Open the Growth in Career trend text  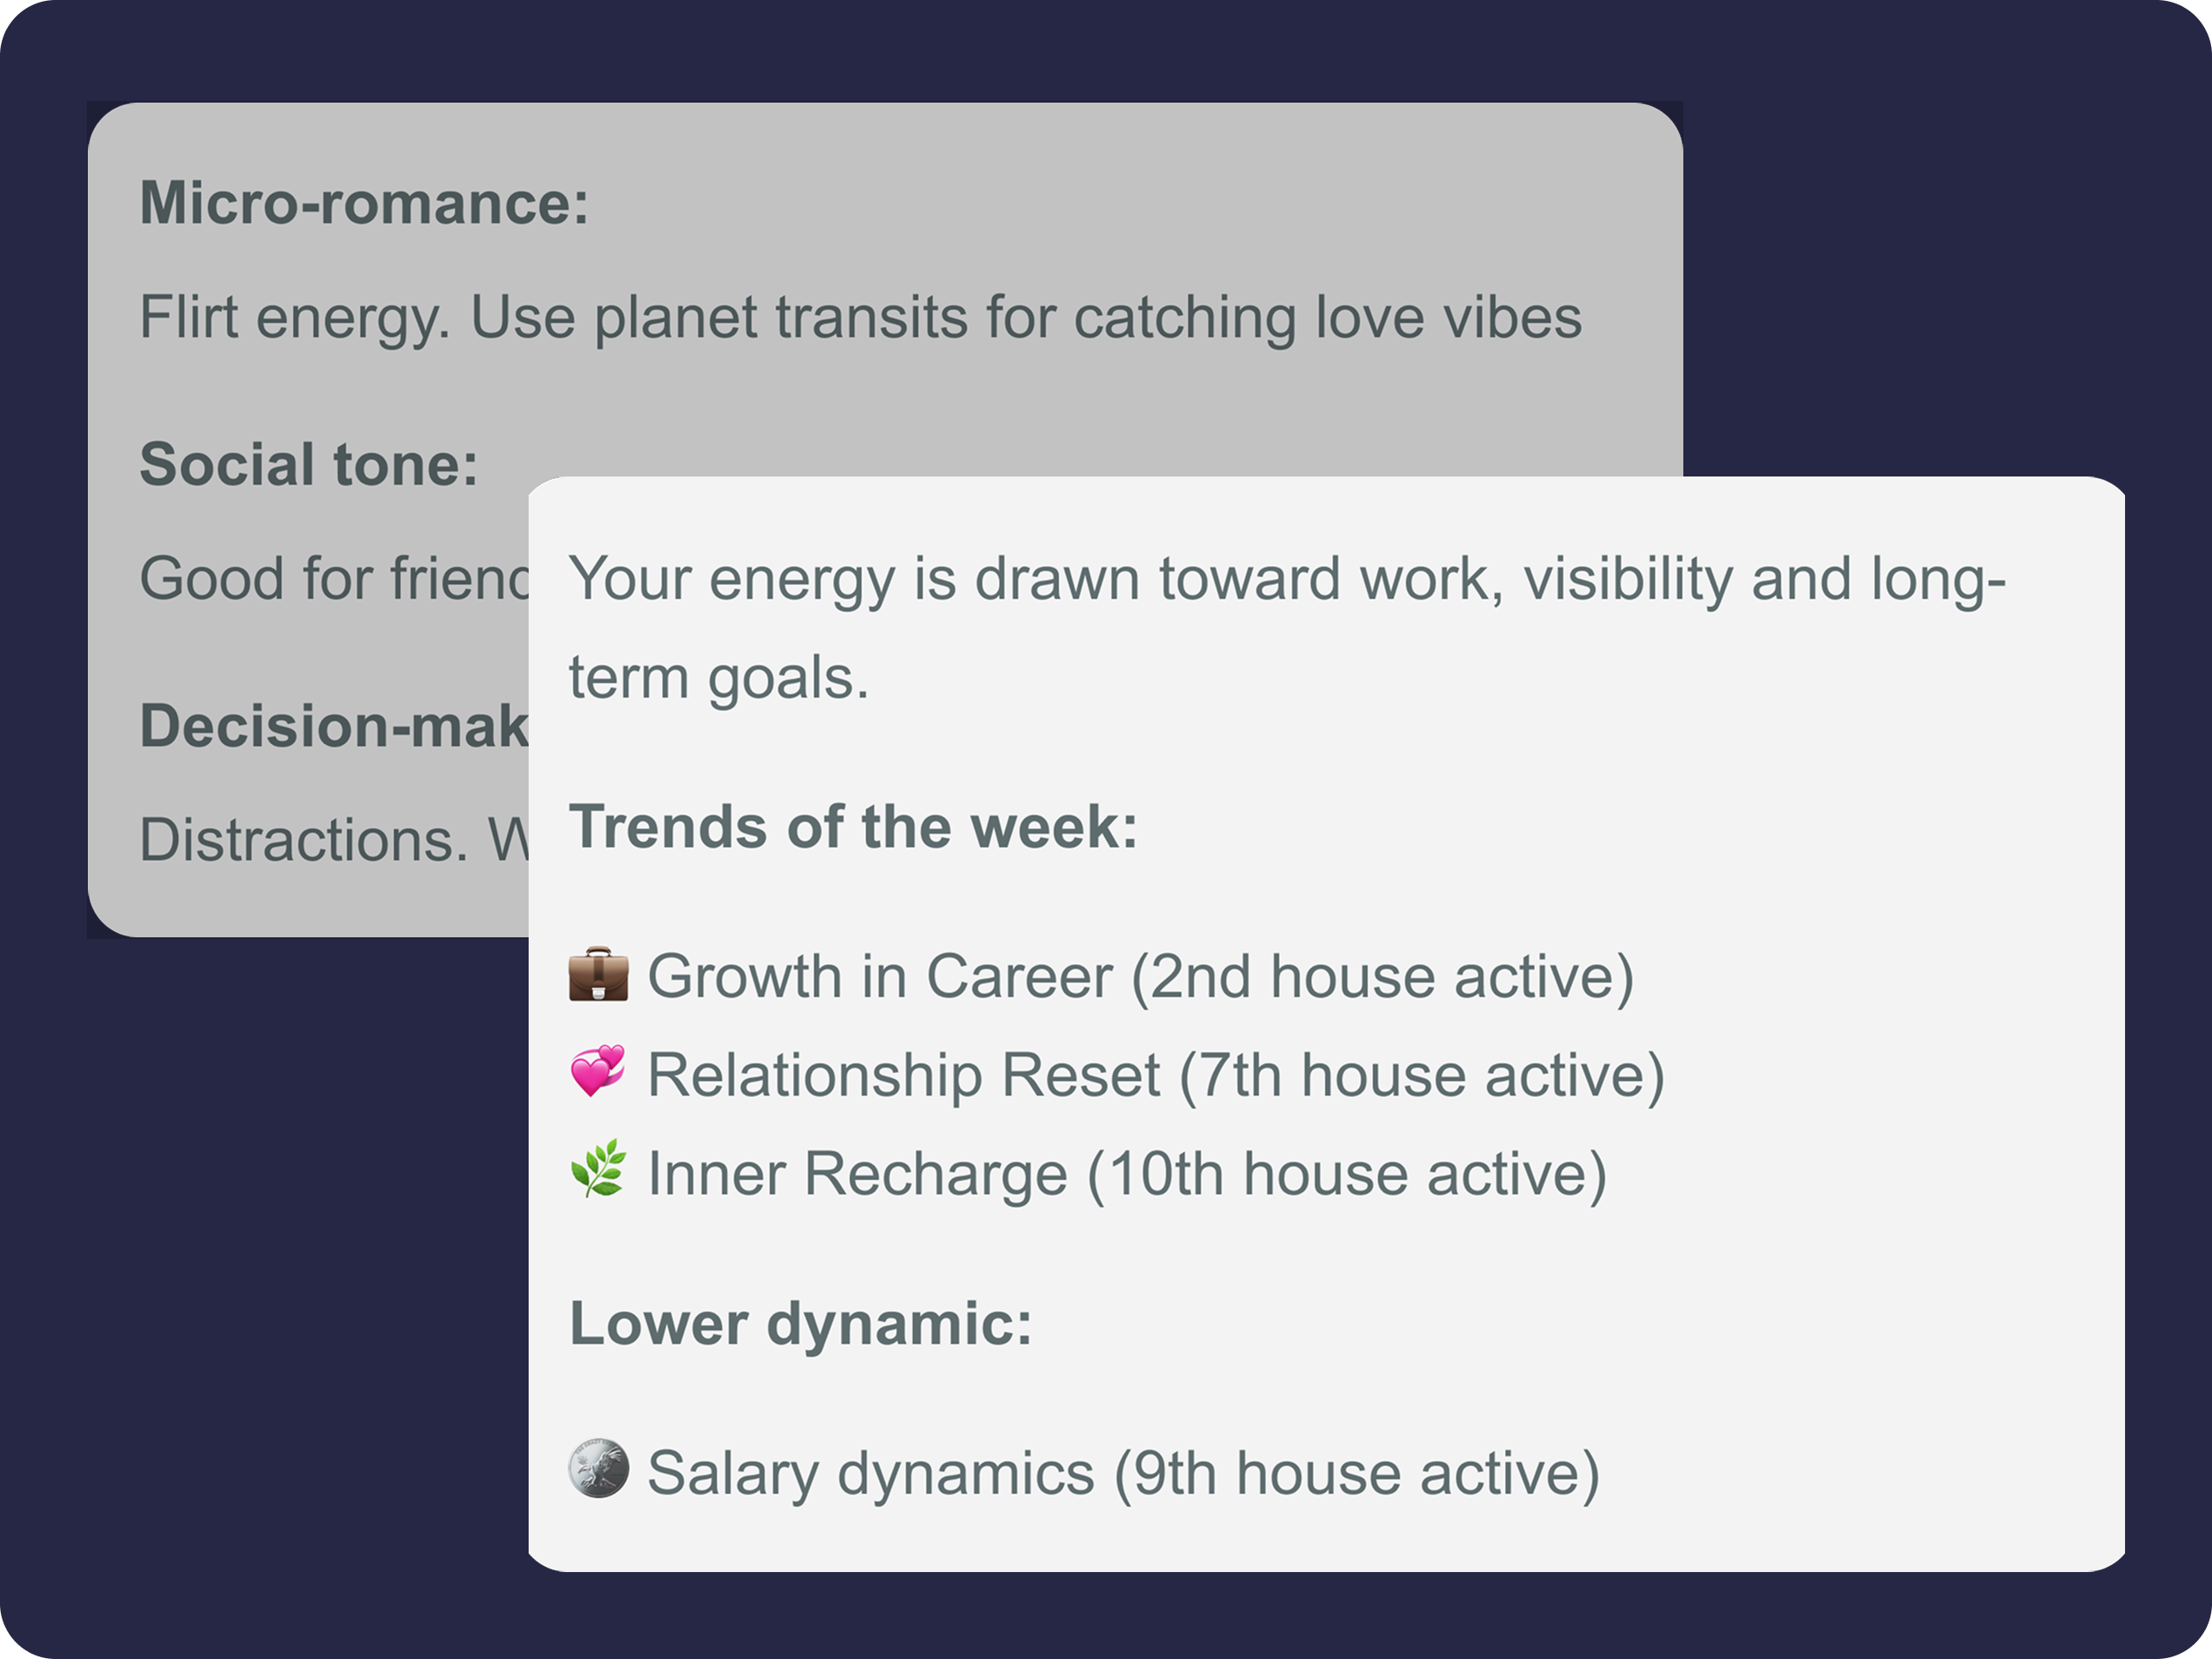[1140, 976]
